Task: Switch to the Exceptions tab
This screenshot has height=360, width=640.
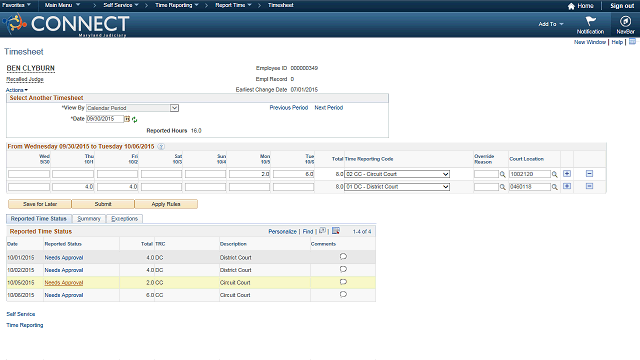Action: pyautogui.click(x=124, y=219)
